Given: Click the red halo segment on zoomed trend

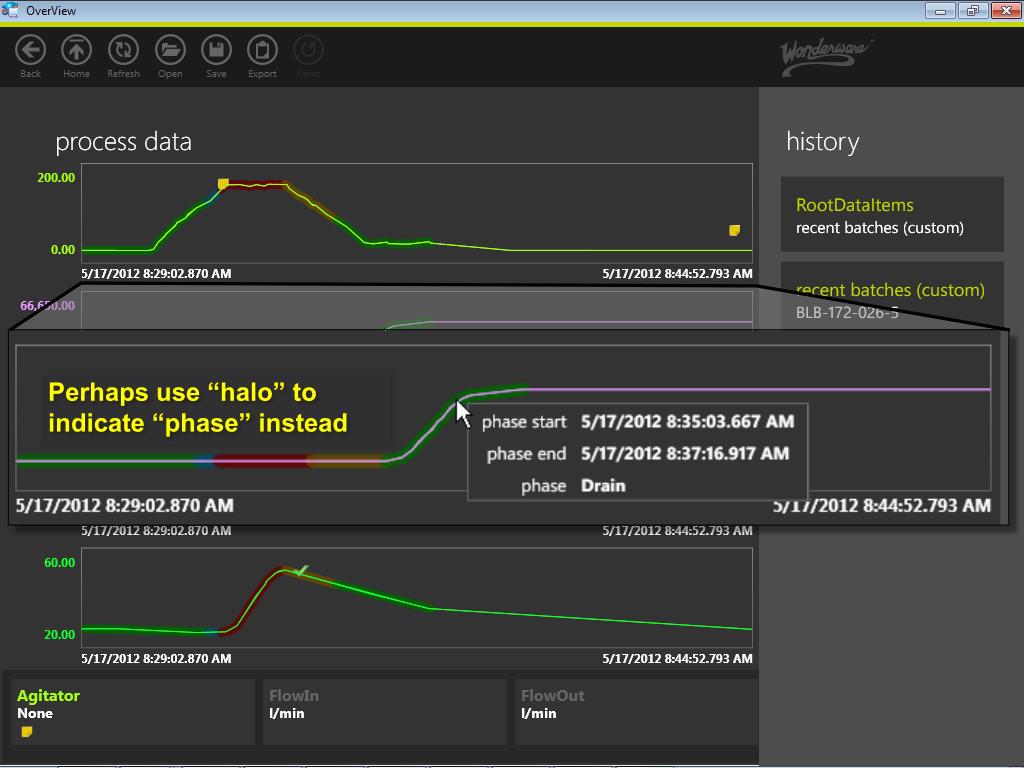Looking at the screenshot, I should click(x=260, y=461).
